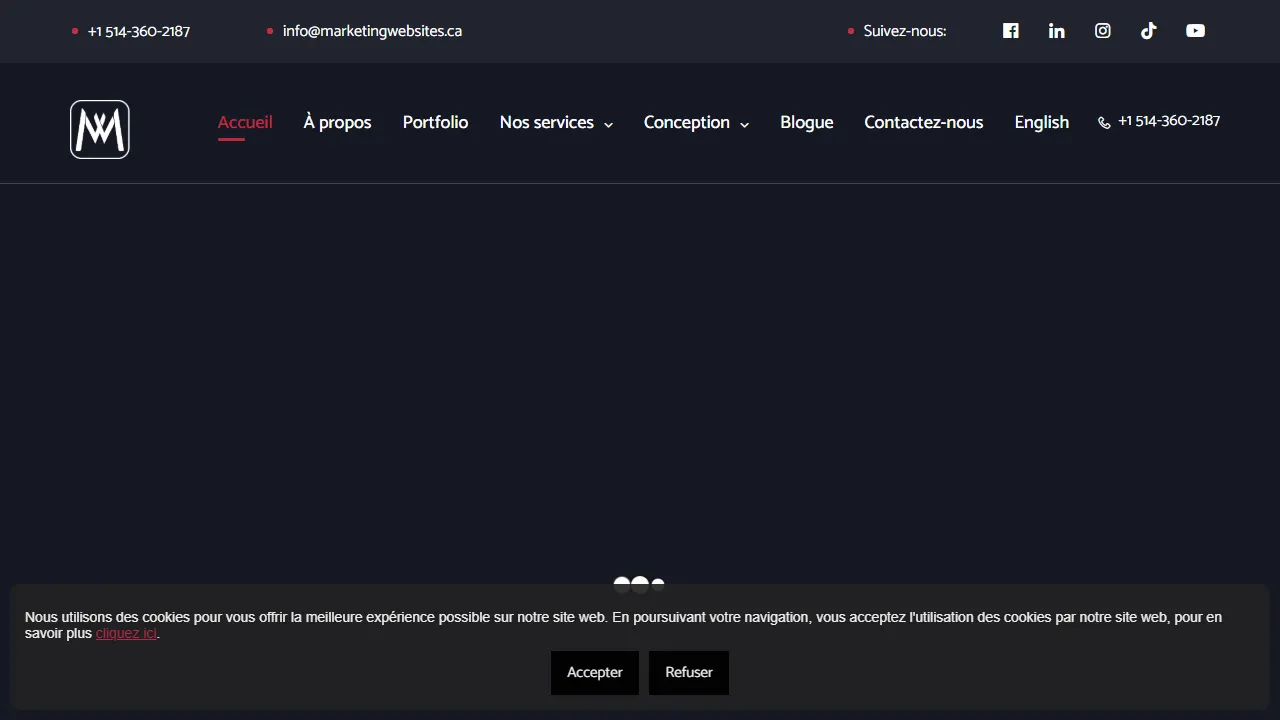Expand the Nos services dropdown menu
This screenshot has width=1280, height=720.
[547, 122]
